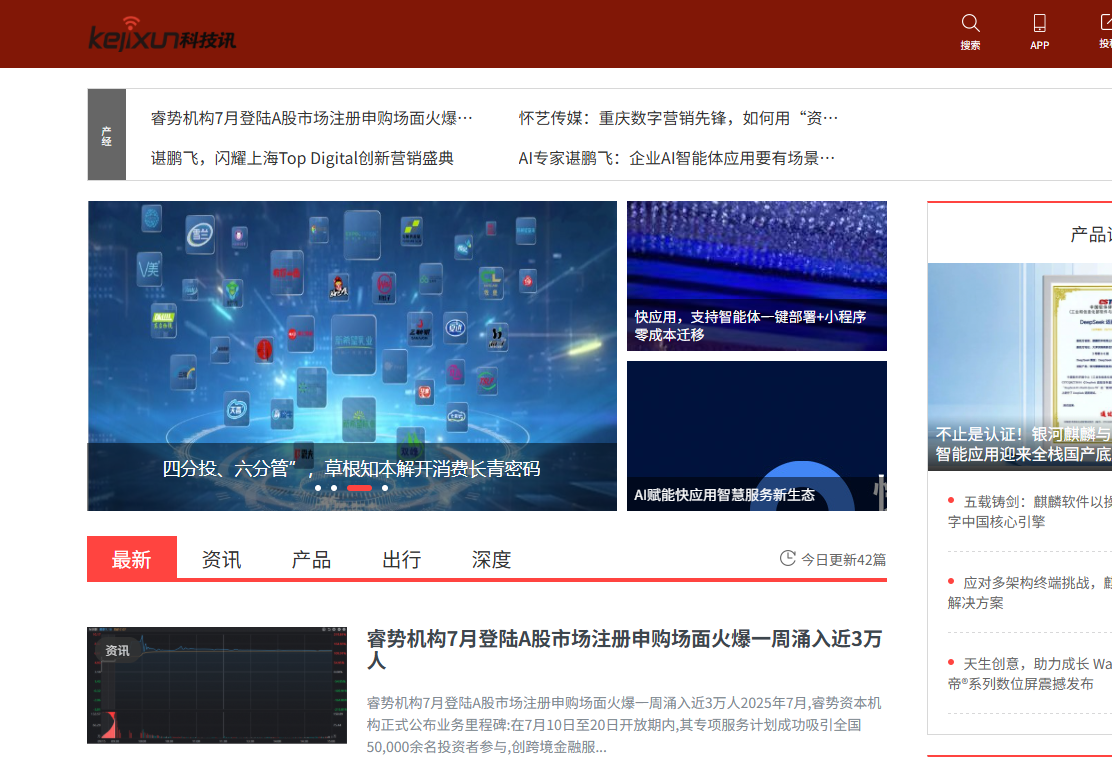1112x757 pixels.
Task: Select the 最新 tab
Action: click(132, 559)
